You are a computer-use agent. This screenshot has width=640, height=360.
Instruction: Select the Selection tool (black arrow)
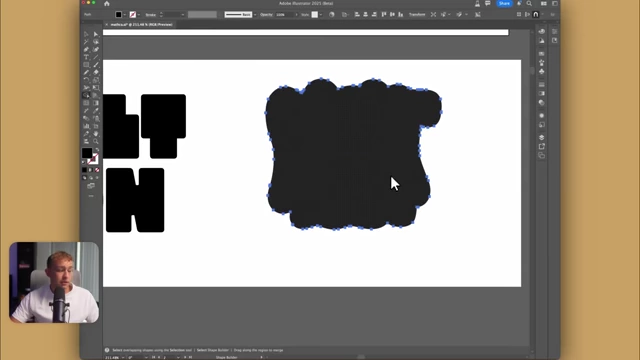[86, 34]
